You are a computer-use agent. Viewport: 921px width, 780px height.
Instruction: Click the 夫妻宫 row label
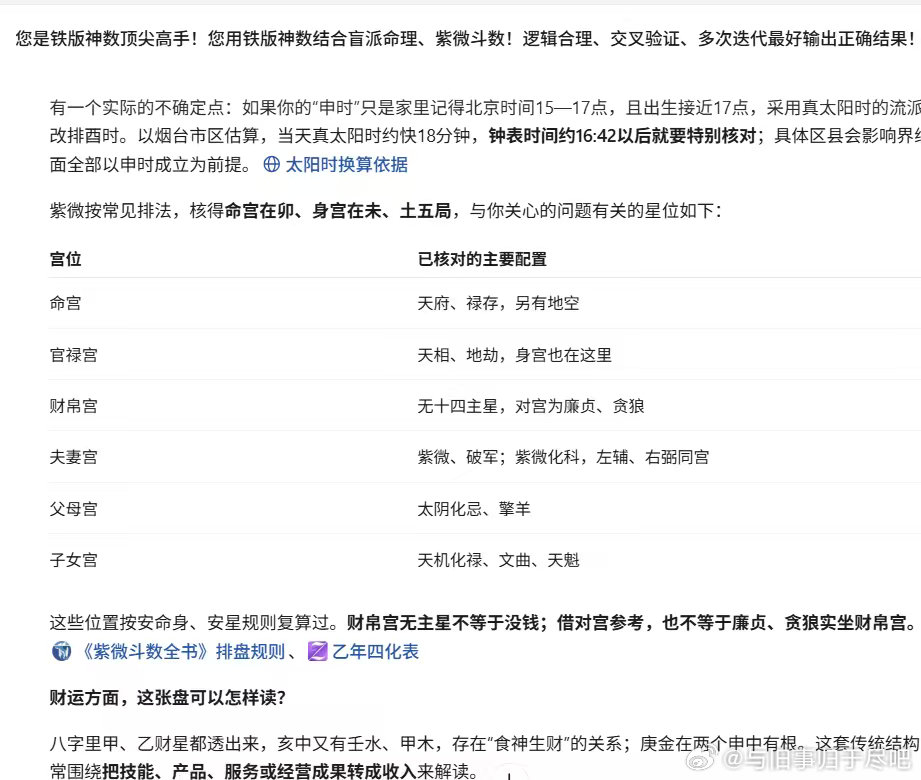[x=73, y=457]
